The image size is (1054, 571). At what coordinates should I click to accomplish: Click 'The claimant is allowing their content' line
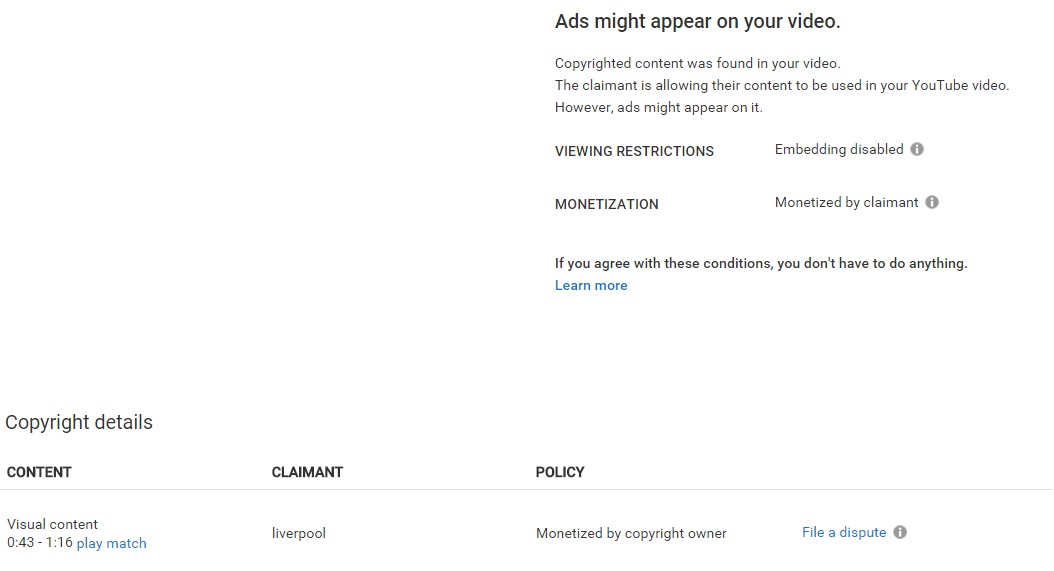(x=782, y=85)
